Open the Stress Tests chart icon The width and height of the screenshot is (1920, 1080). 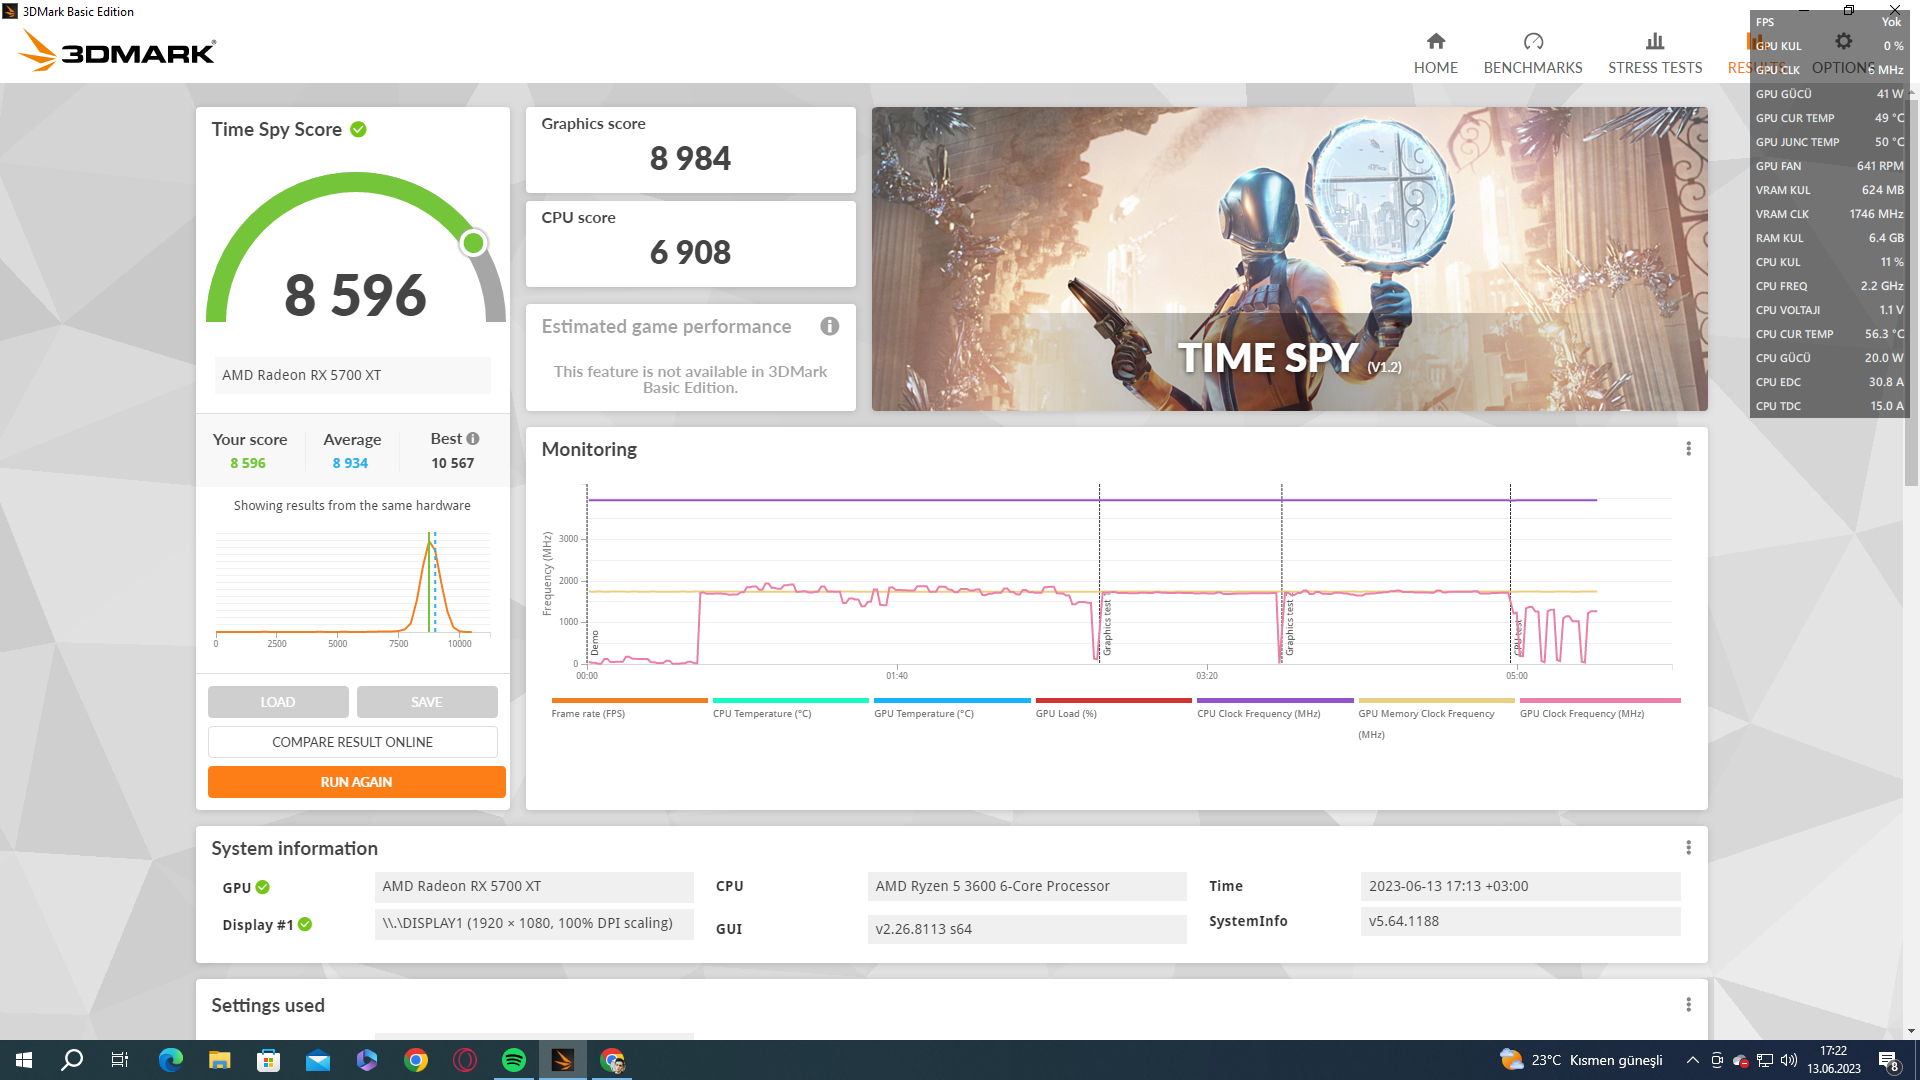tap(1654, 41)
